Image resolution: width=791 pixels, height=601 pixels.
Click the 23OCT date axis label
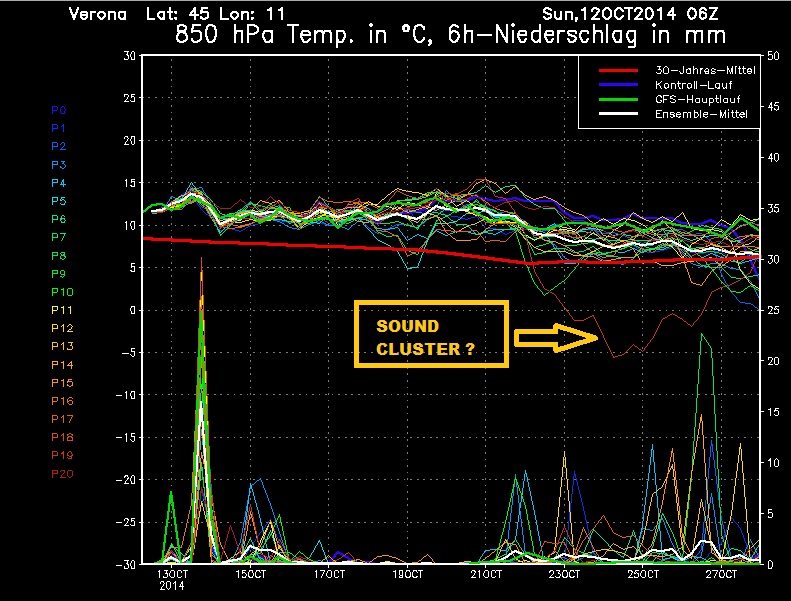tap(564, 575)
